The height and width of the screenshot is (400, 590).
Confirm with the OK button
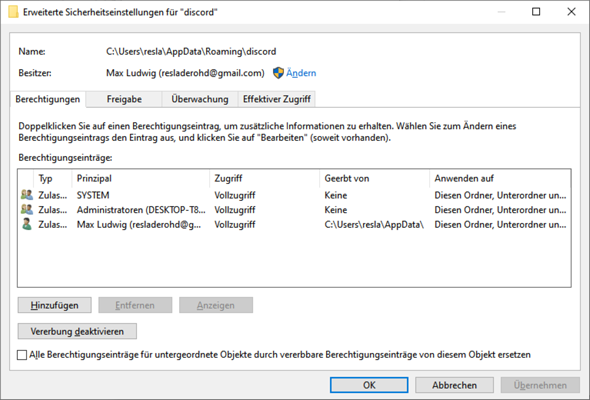tap(369, 385)
